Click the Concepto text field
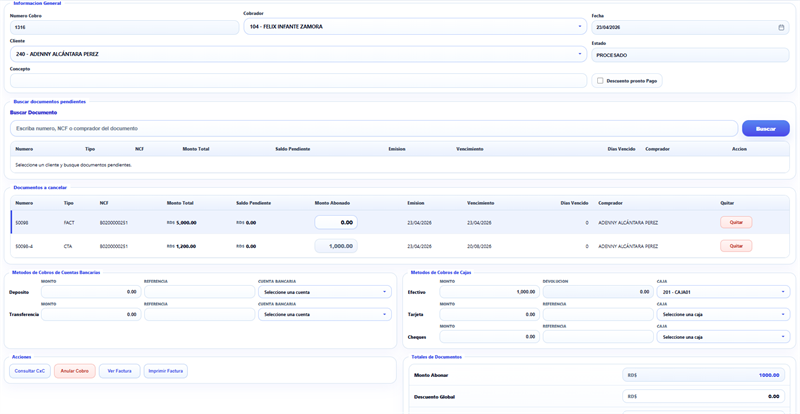 pos(297,80)
